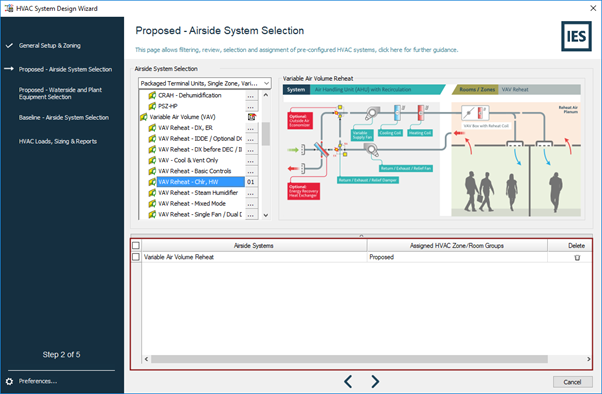Check the Variable Air Volume Reheat row checkbox
This screenshot has width=602, height=394.
tap(136, 257)
